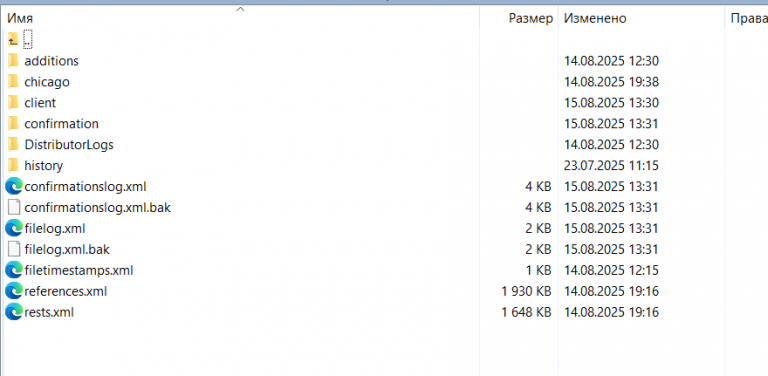Click the blank file icon of filelog.xml.bak
This screenshot has width=768, height=376.
point(14,250)
